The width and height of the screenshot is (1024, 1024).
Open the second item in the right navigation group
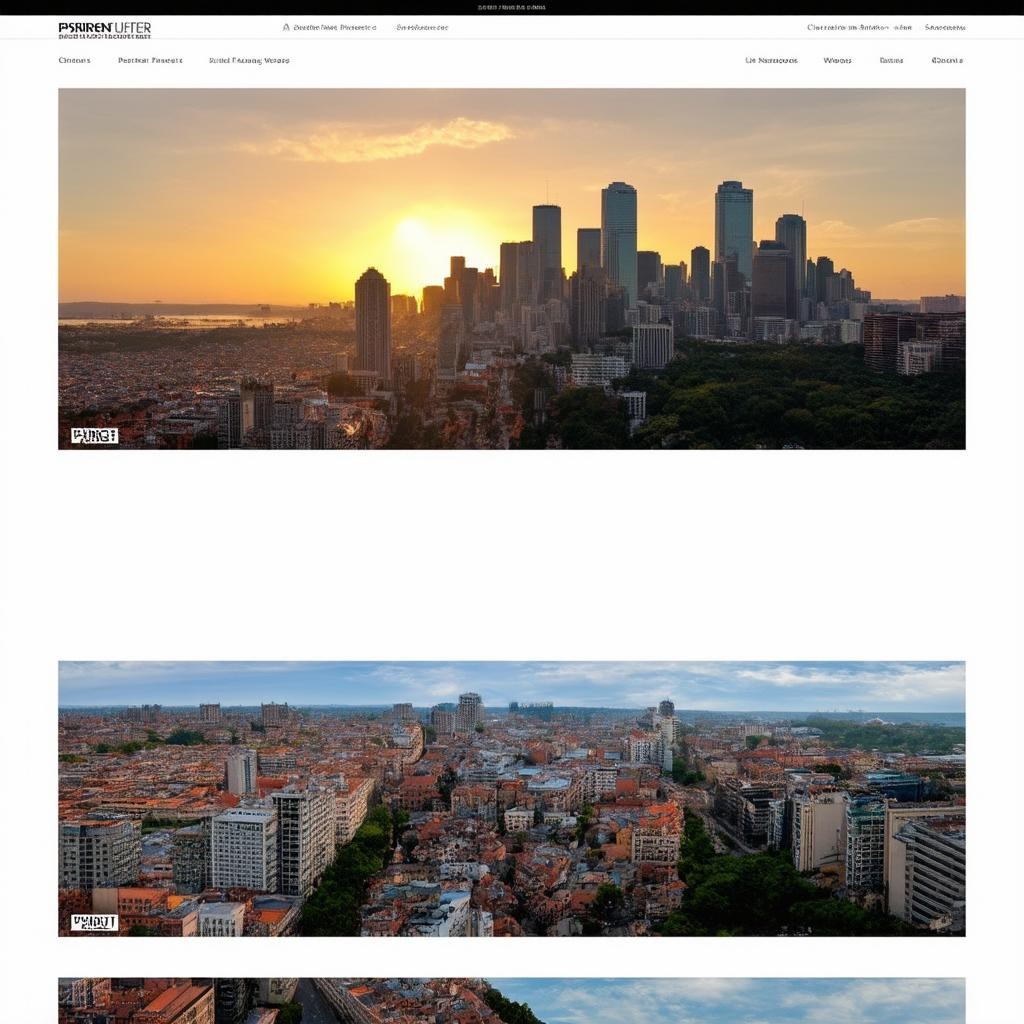click(x=837, y=60)
